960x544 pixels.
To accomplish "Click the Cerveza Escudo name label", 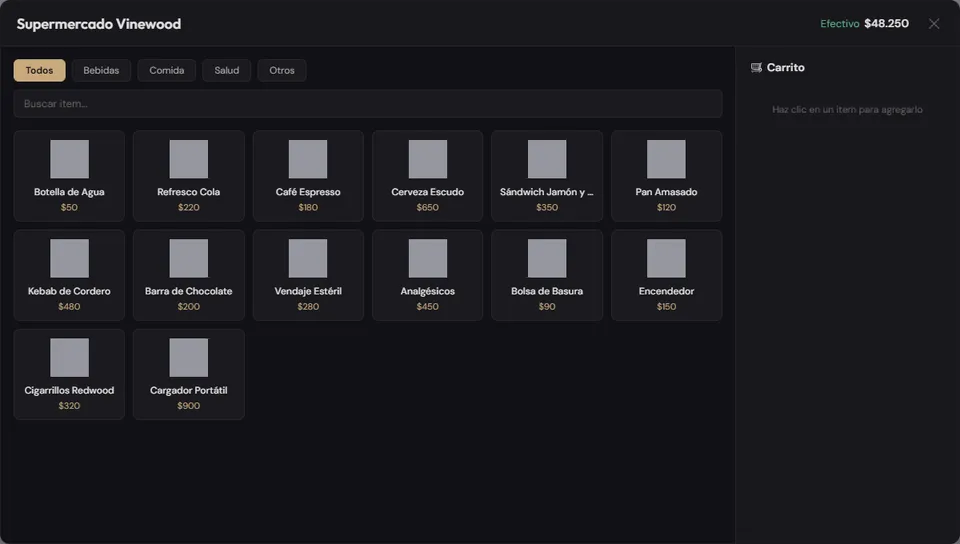I will click(427, 192).
